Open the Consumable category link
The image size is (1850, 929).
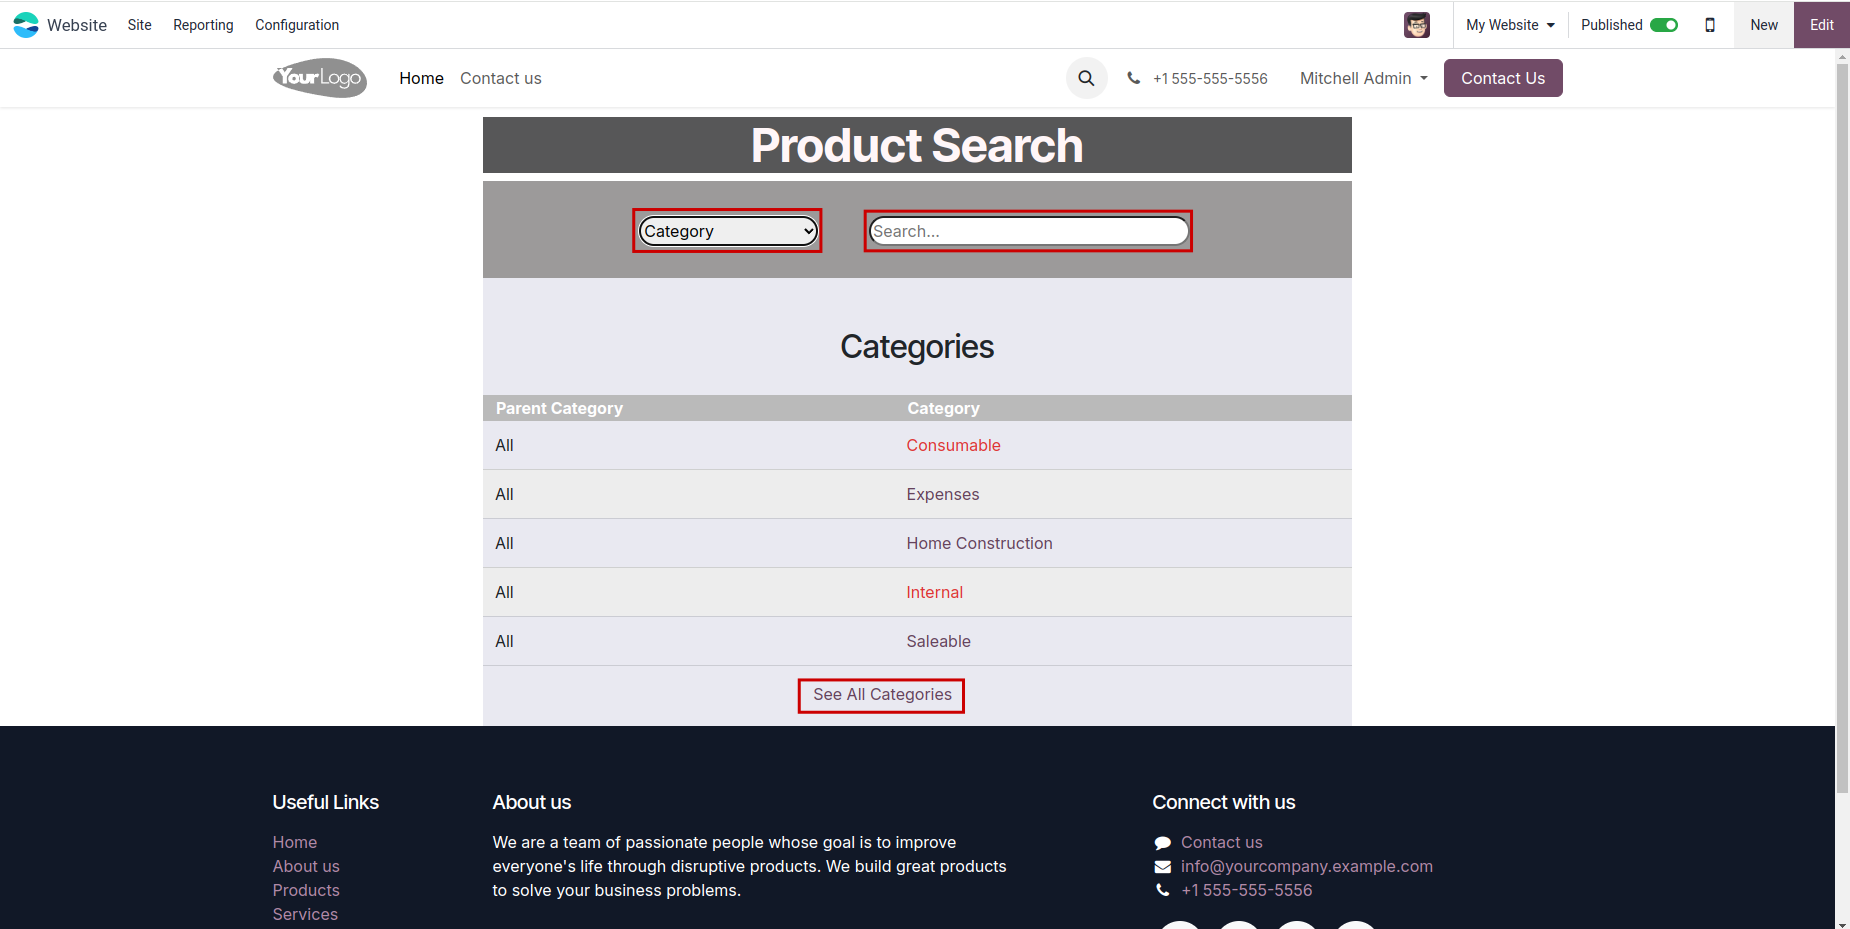953,446
